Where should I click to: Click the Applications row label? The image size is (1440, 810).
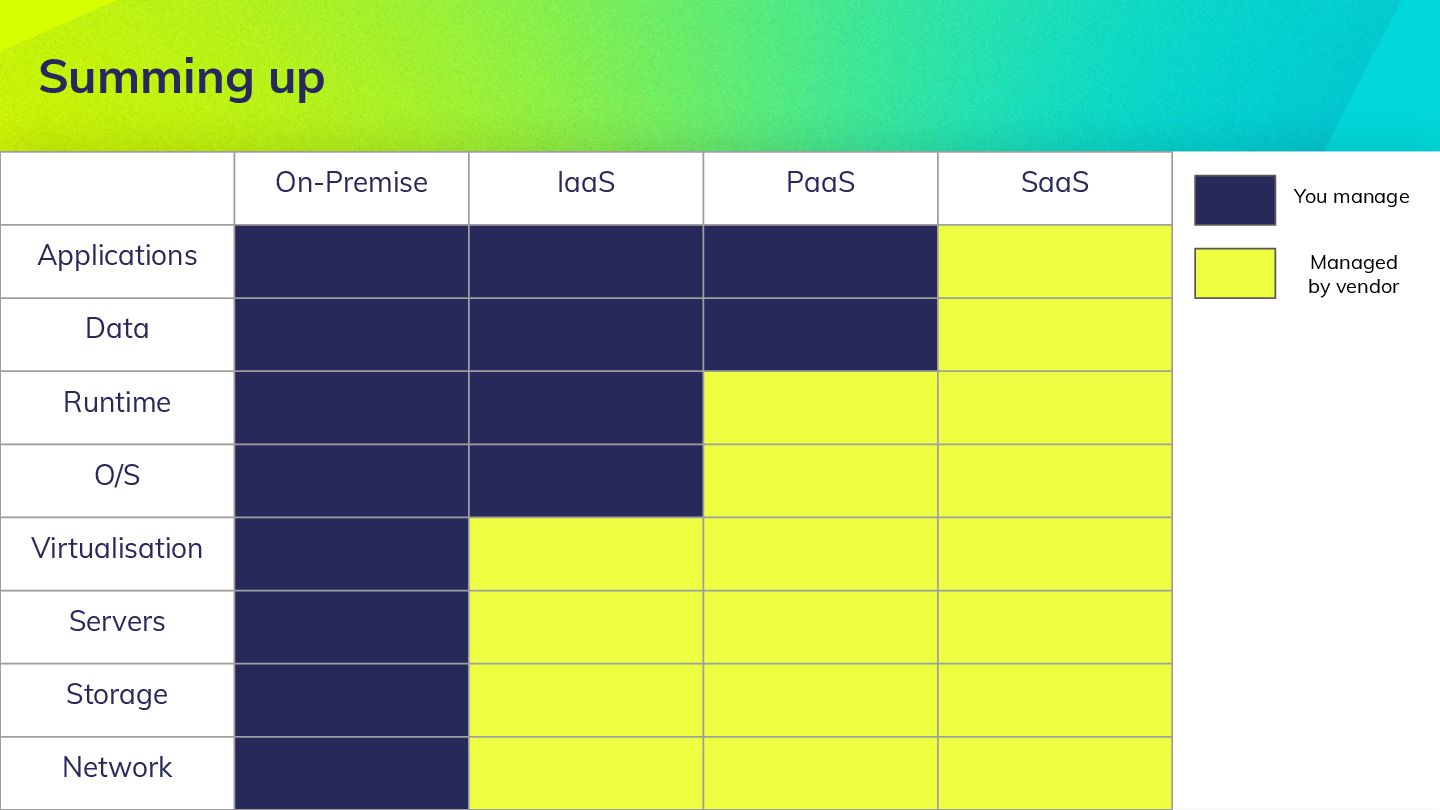click(x=117, y=256)
